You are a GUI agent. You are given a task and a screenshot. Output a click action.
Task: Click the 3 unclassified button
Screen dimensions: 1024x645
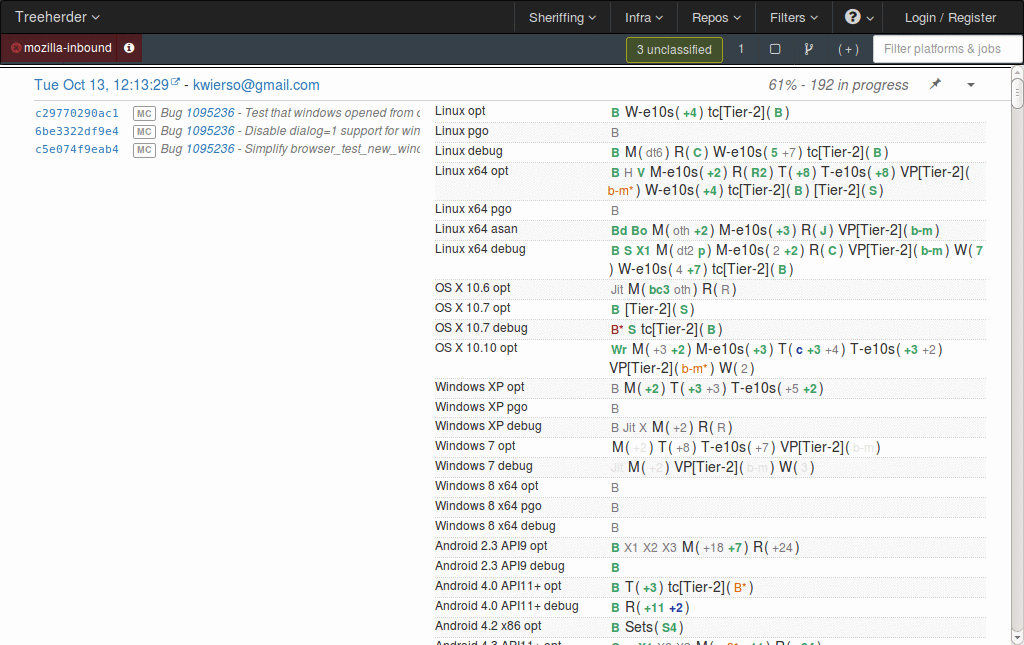coord(674,50)
